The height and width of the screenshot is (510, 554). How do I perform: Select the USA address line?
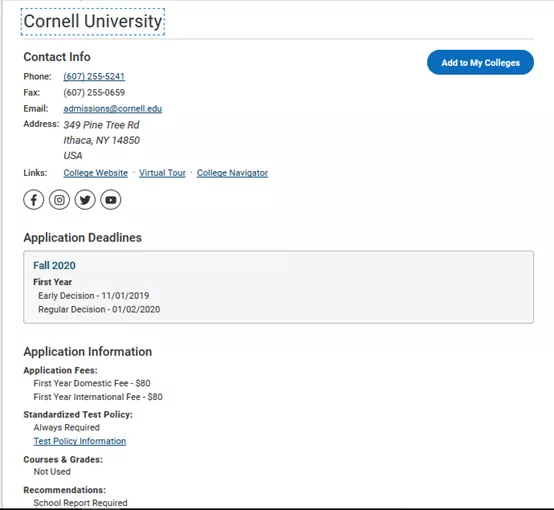(73, 156)
